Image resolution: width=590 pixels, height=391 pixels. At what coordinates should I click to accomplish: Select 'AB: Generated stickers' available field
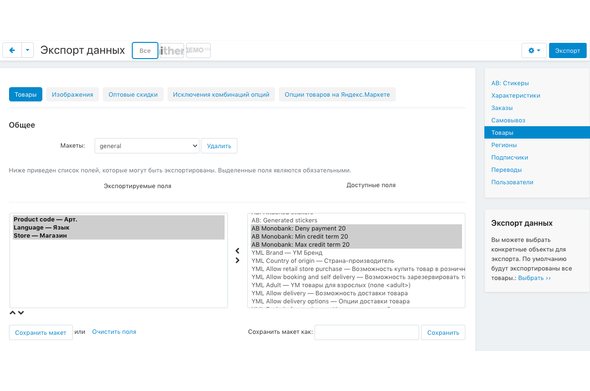(x=356, y=221)
